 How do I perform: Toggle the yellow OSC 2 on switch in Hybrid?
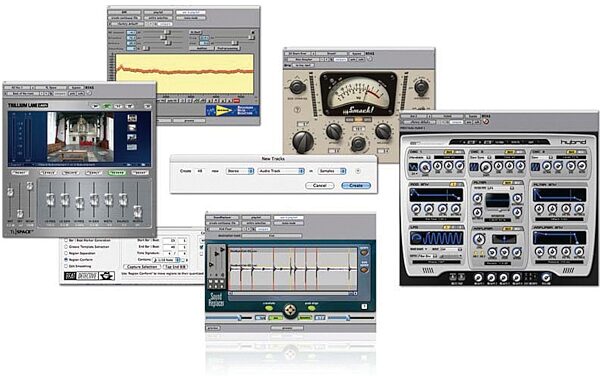509,152
